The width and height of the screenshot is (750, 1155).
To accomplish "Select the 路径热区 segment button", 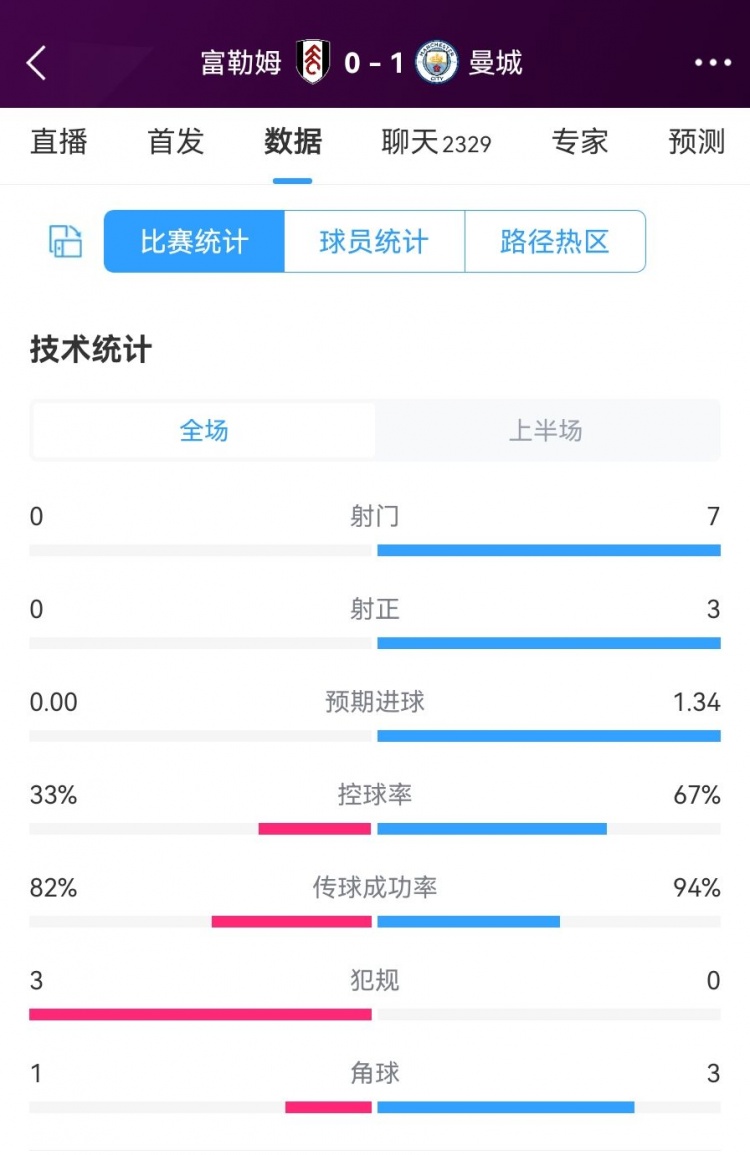I will coord(555,242).
